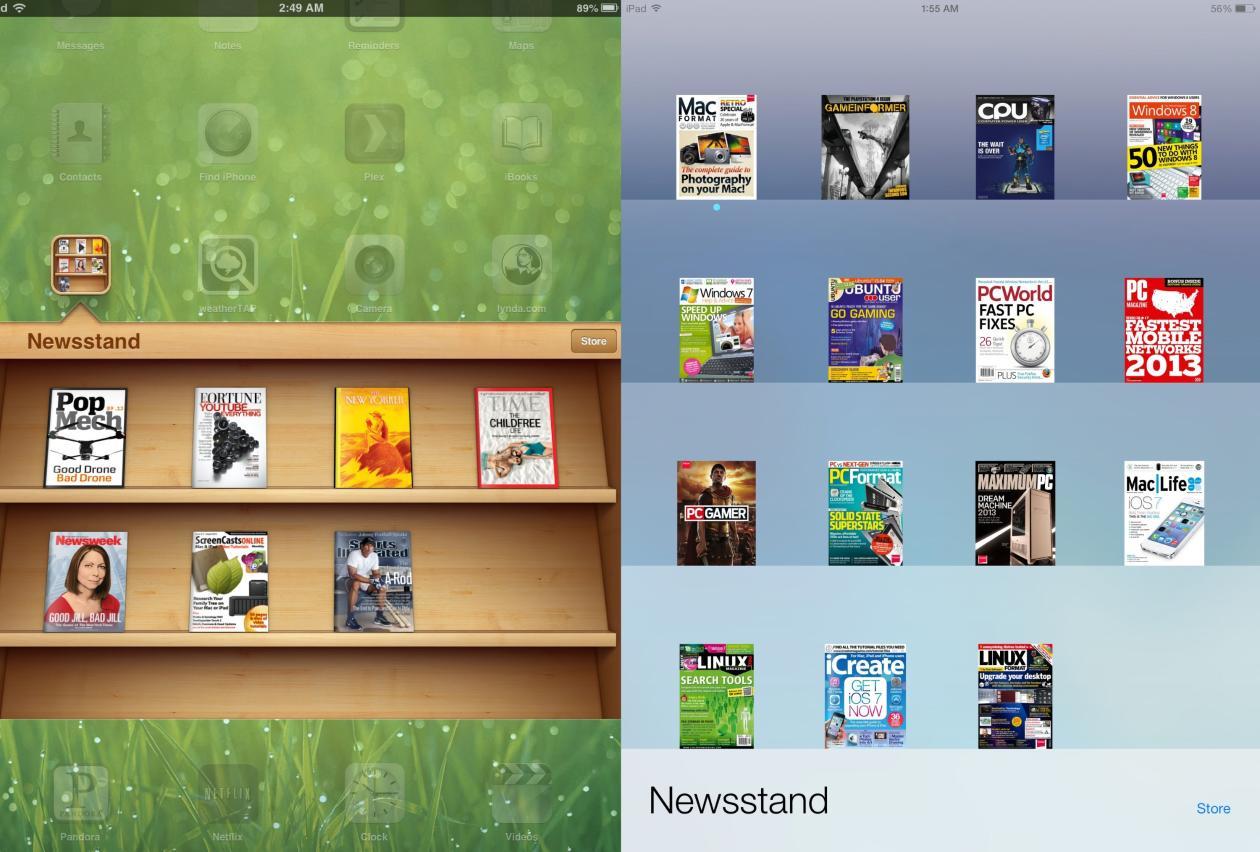Tap the dimmed Find iPhone app icon
Viewport: 1260px width, 852px height.
228,133
